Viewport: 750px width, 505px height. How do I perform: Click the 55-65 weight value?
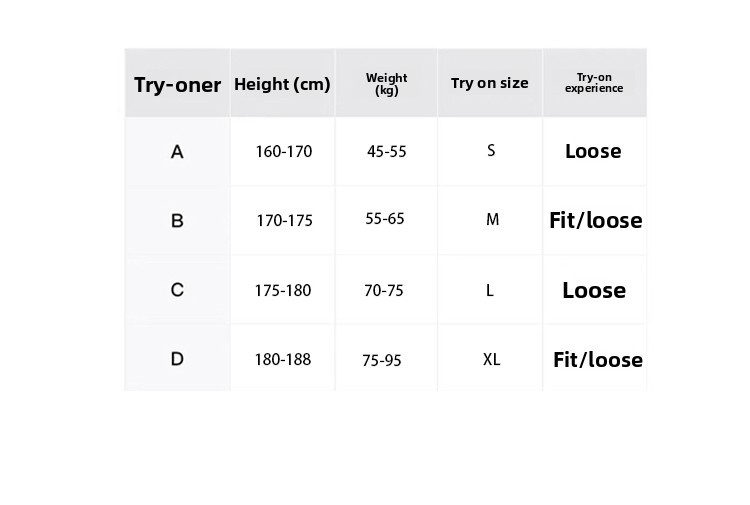[385, 218]
